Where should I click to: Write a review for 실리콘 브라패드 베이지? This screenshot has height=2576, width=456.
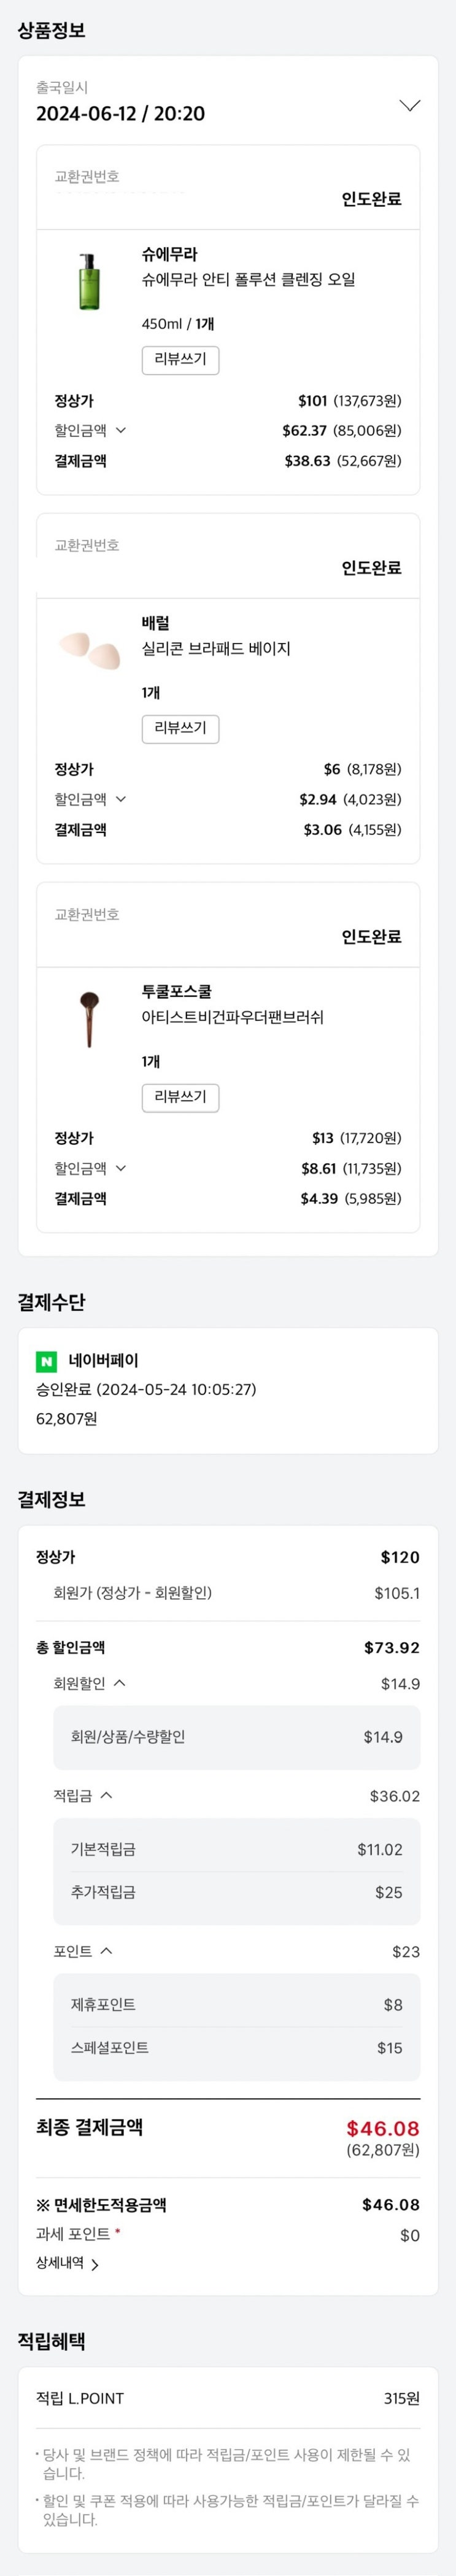click(x=180, y=728)
